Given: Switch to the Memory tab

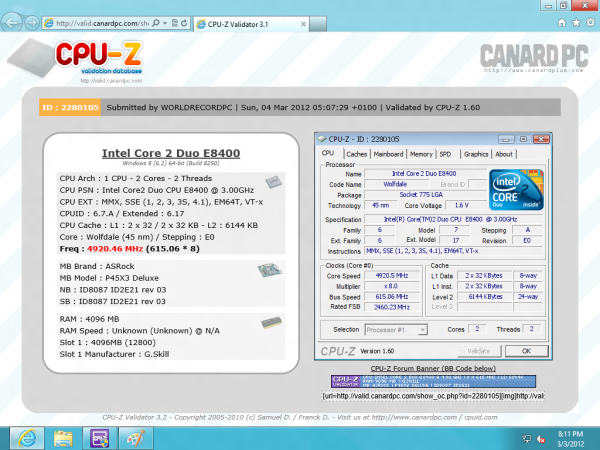Looking at the screenshot, I should (421, 154).
